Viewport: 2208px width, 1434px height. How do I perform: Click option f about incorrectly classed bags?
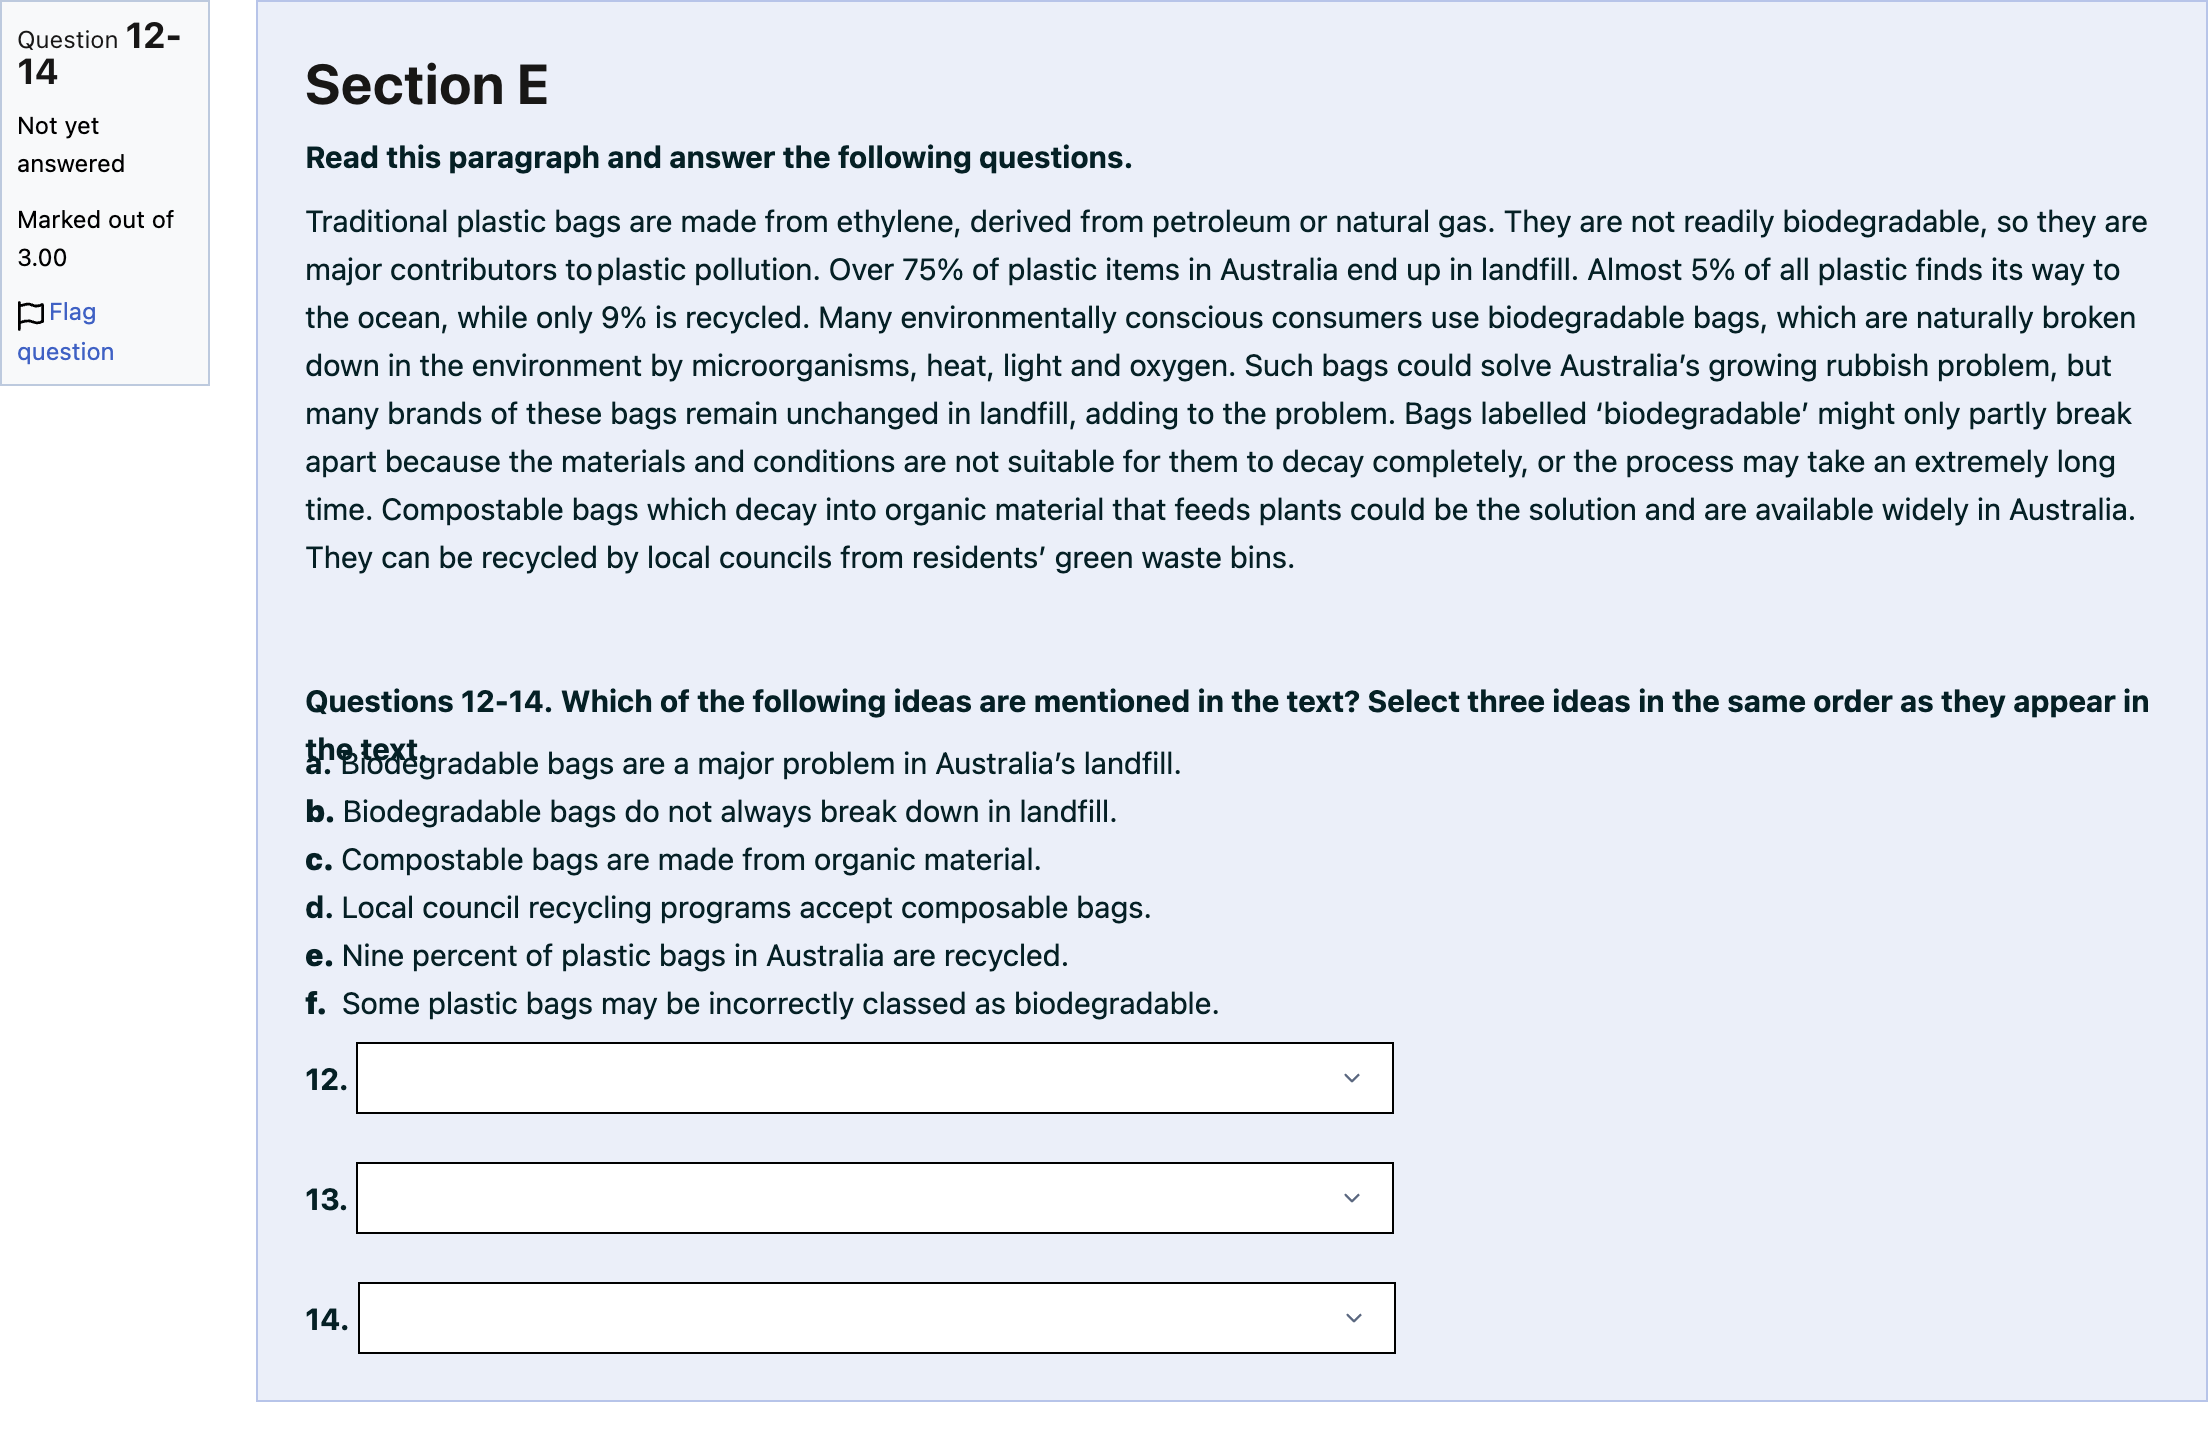(762, 1004)
